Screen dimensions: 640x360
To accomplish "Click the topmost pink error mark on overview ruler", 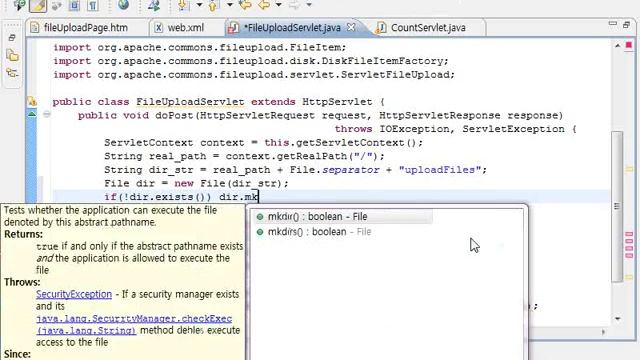I will [629, 234].
